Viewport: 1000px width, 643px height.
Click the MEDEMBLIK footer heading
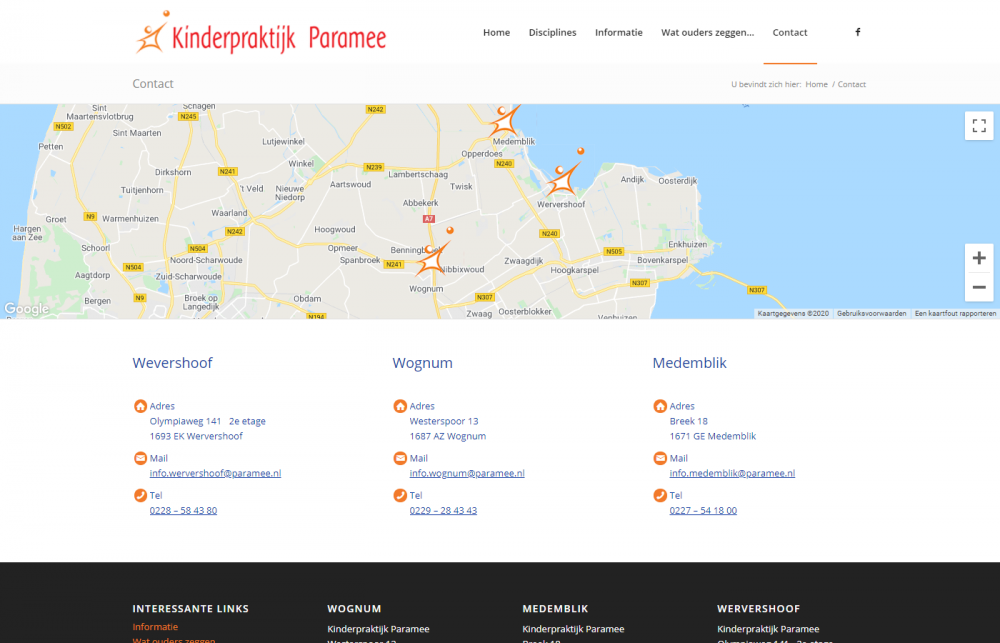tap(555, 609)
